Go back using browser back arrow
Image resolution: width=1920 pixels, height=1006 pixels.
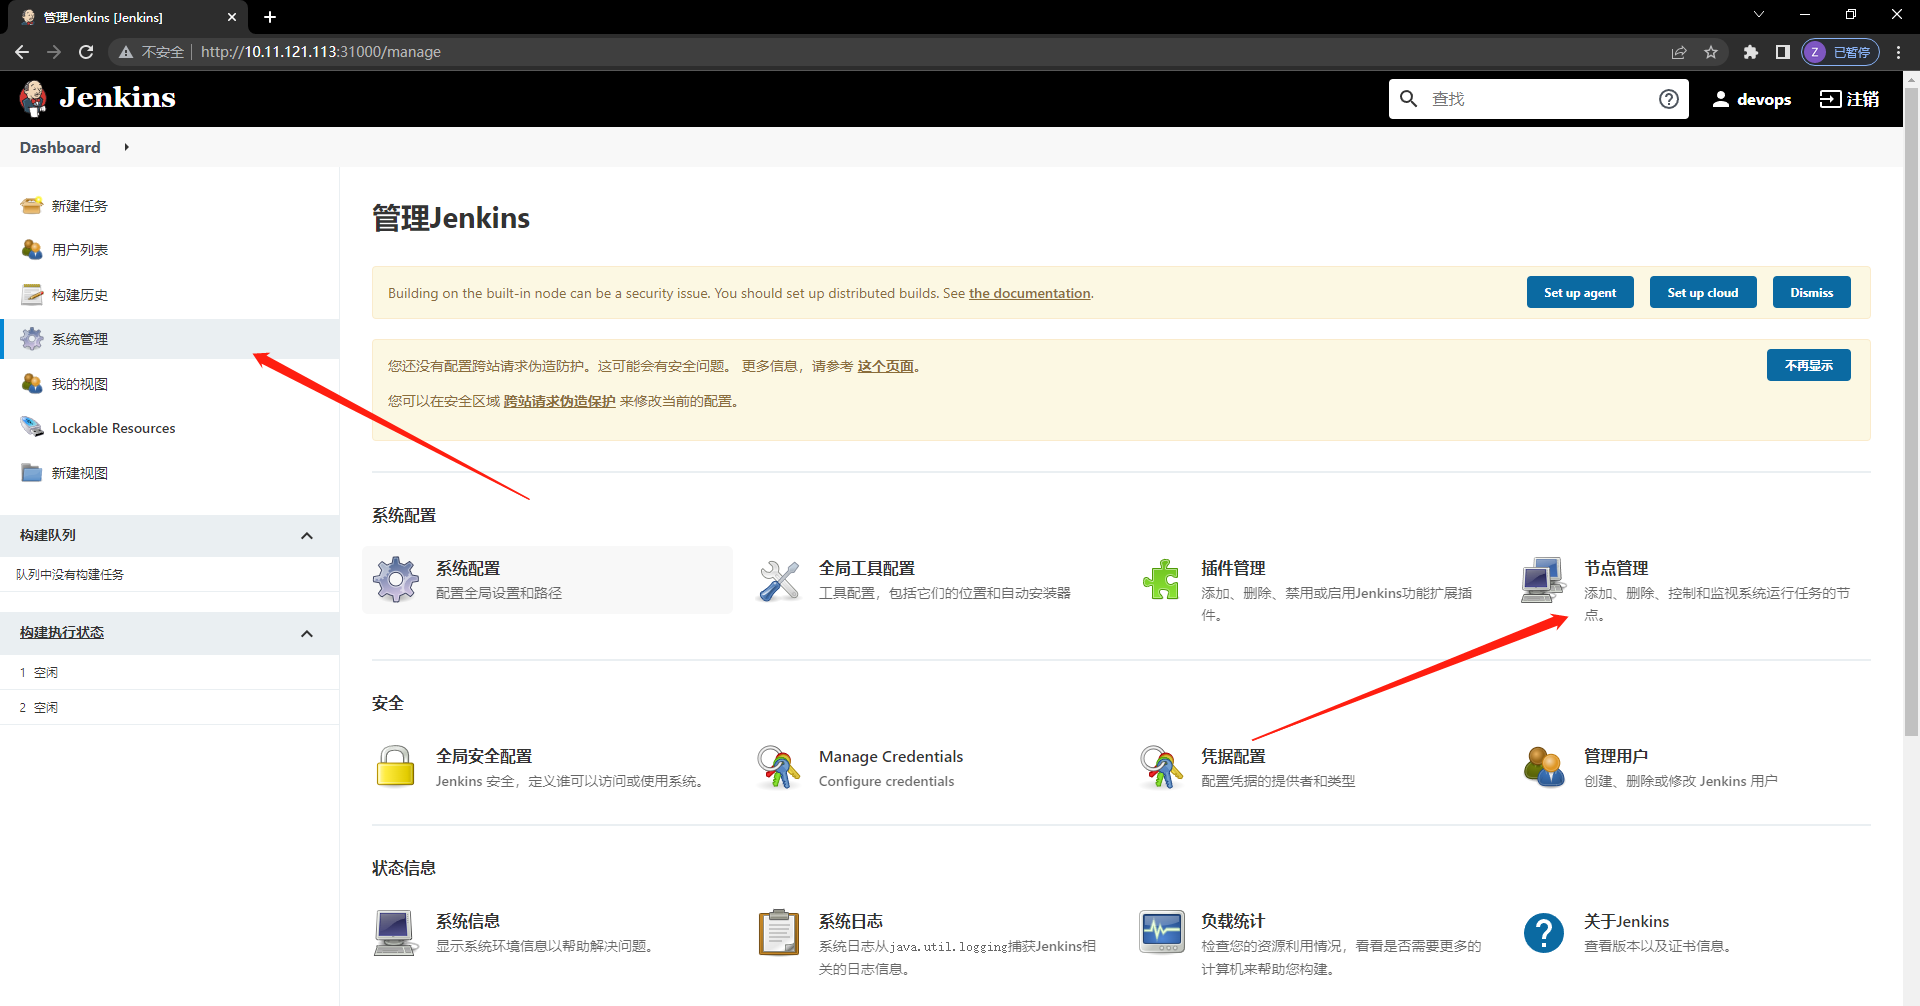[x=22, y=52]
